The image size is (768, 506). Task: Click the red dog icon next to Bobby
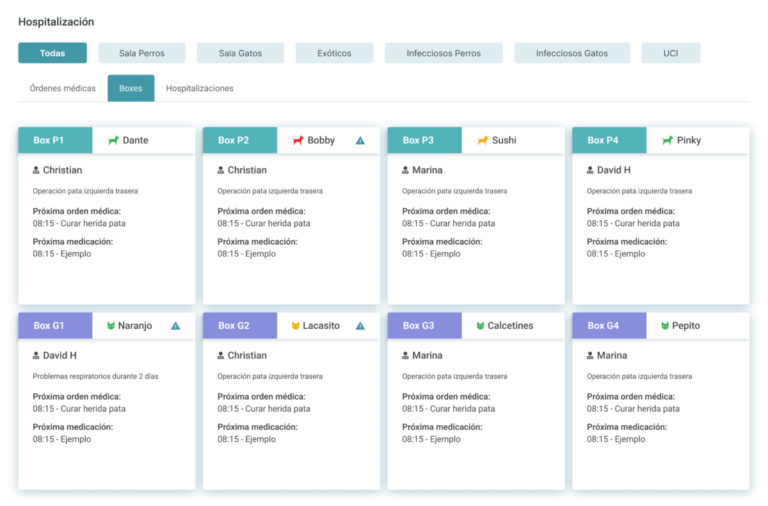tap(297, 141)
